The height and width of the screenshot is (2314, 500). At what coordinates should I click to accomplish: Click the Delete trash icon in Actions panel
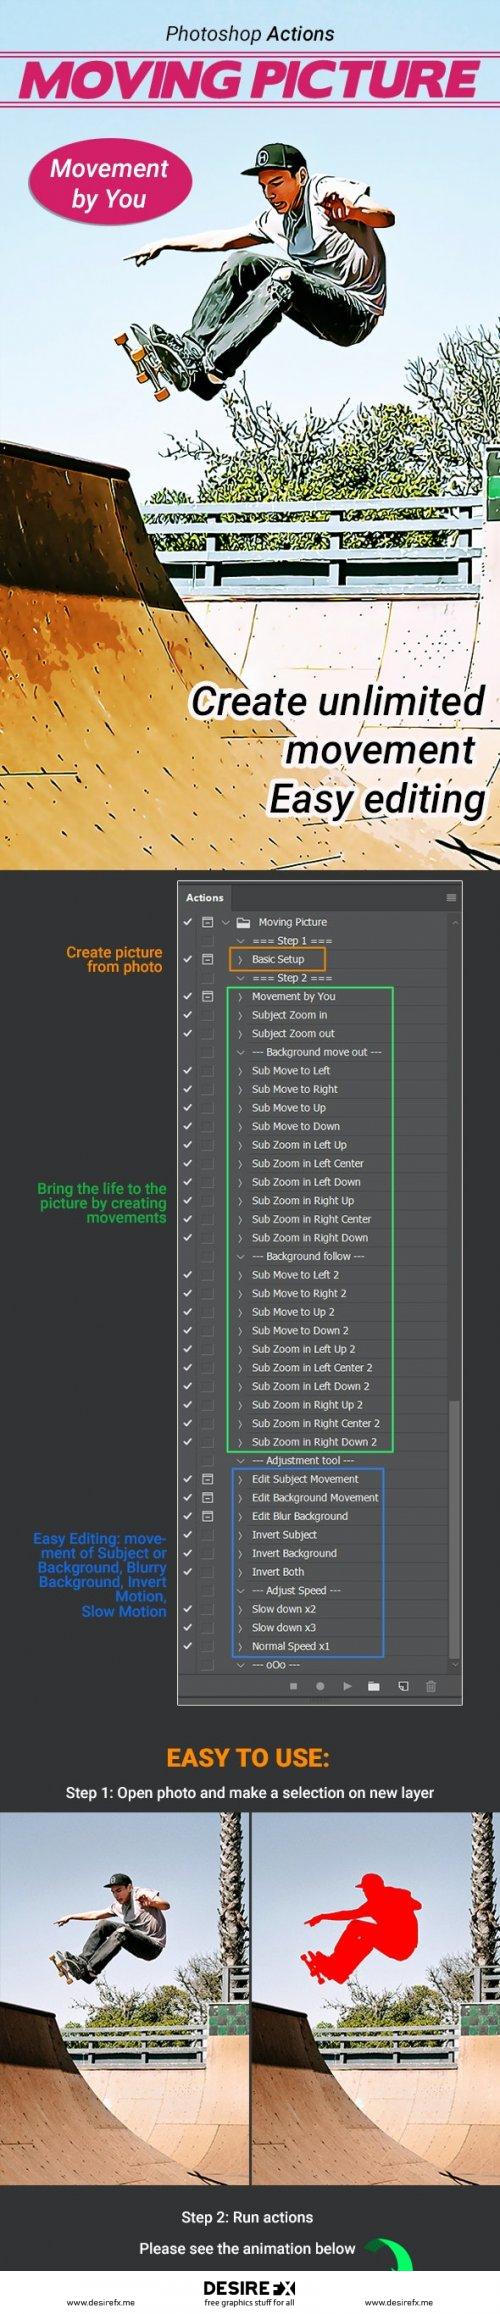click(x=431, y=1685)
